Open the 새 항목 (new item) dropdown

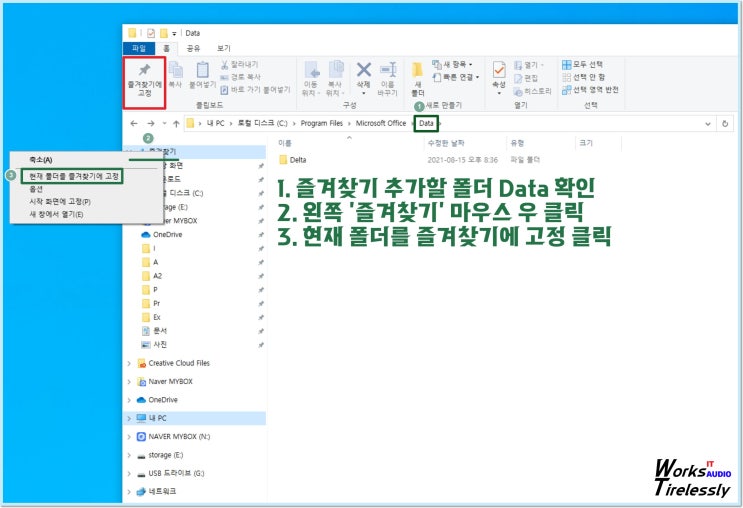pos(453,64)
